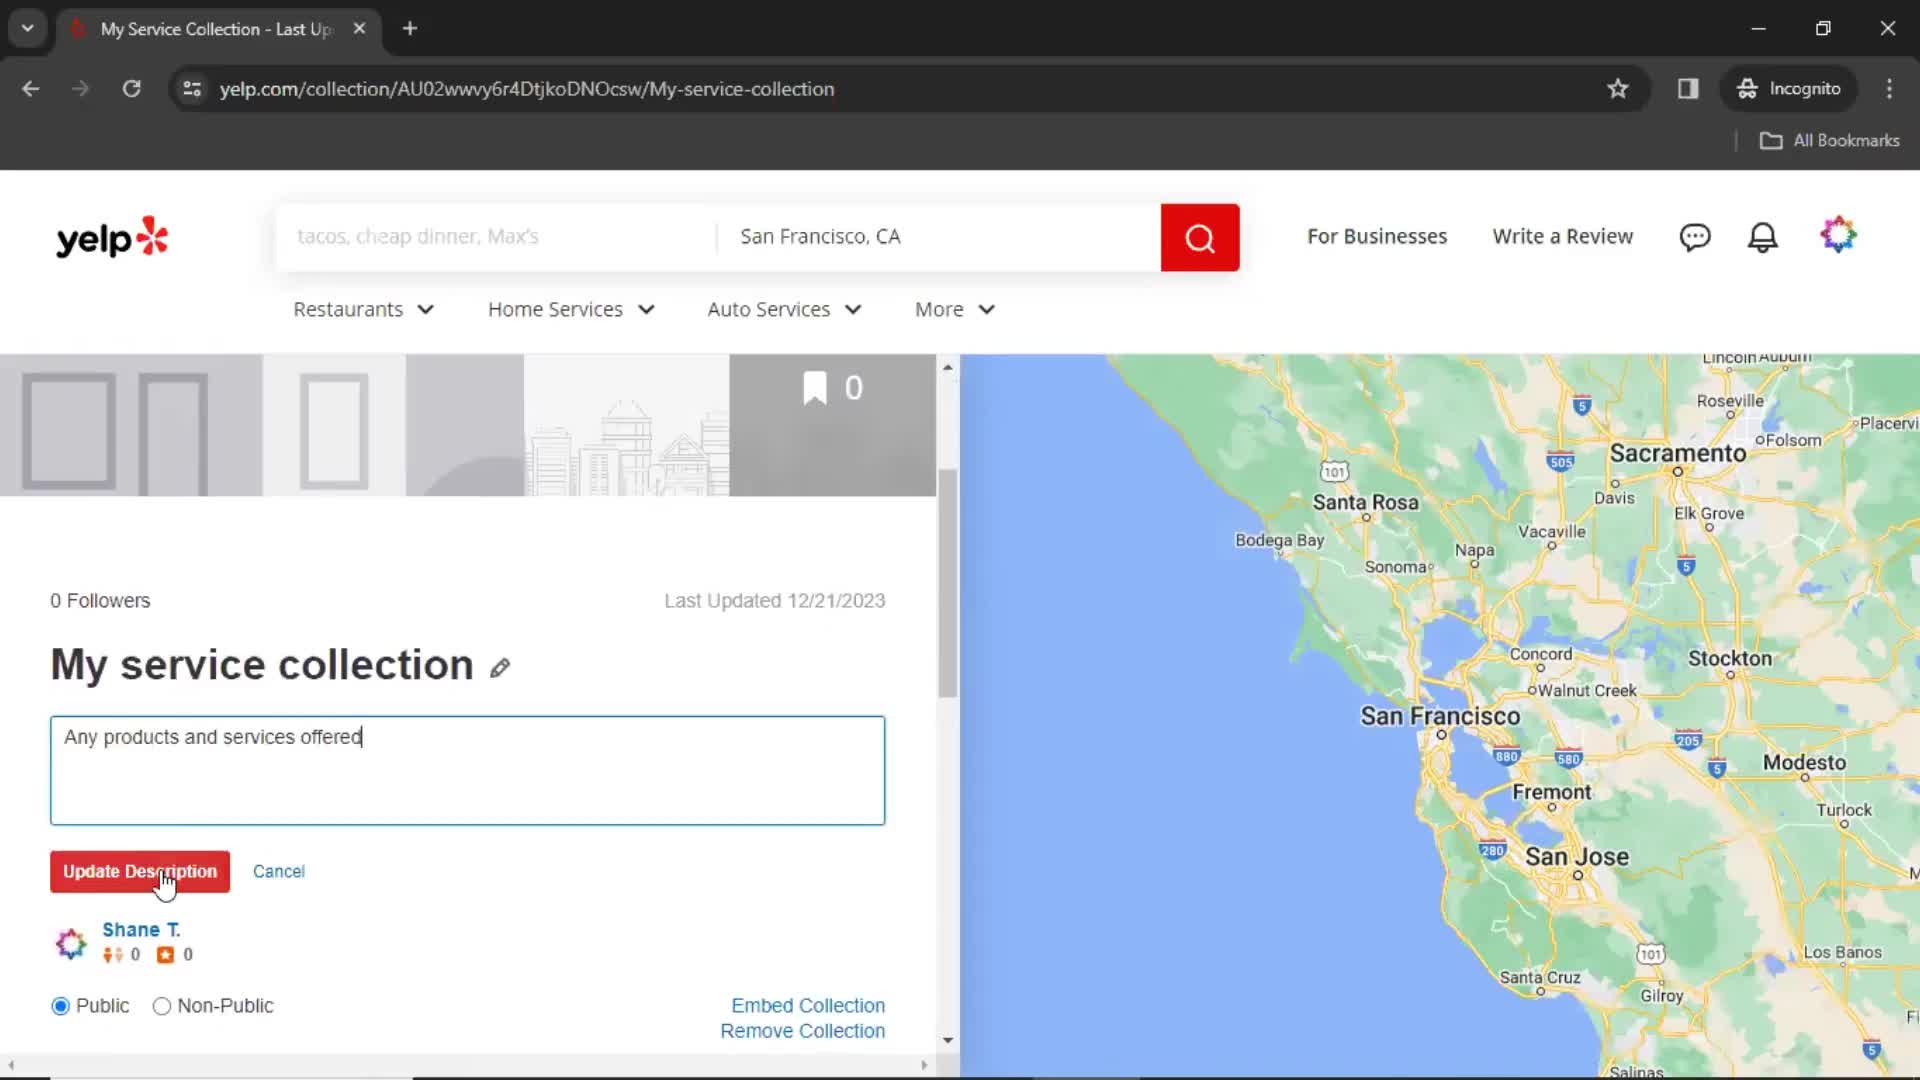Click the scroll up arrow of collection panel

(x=947, y=367)
